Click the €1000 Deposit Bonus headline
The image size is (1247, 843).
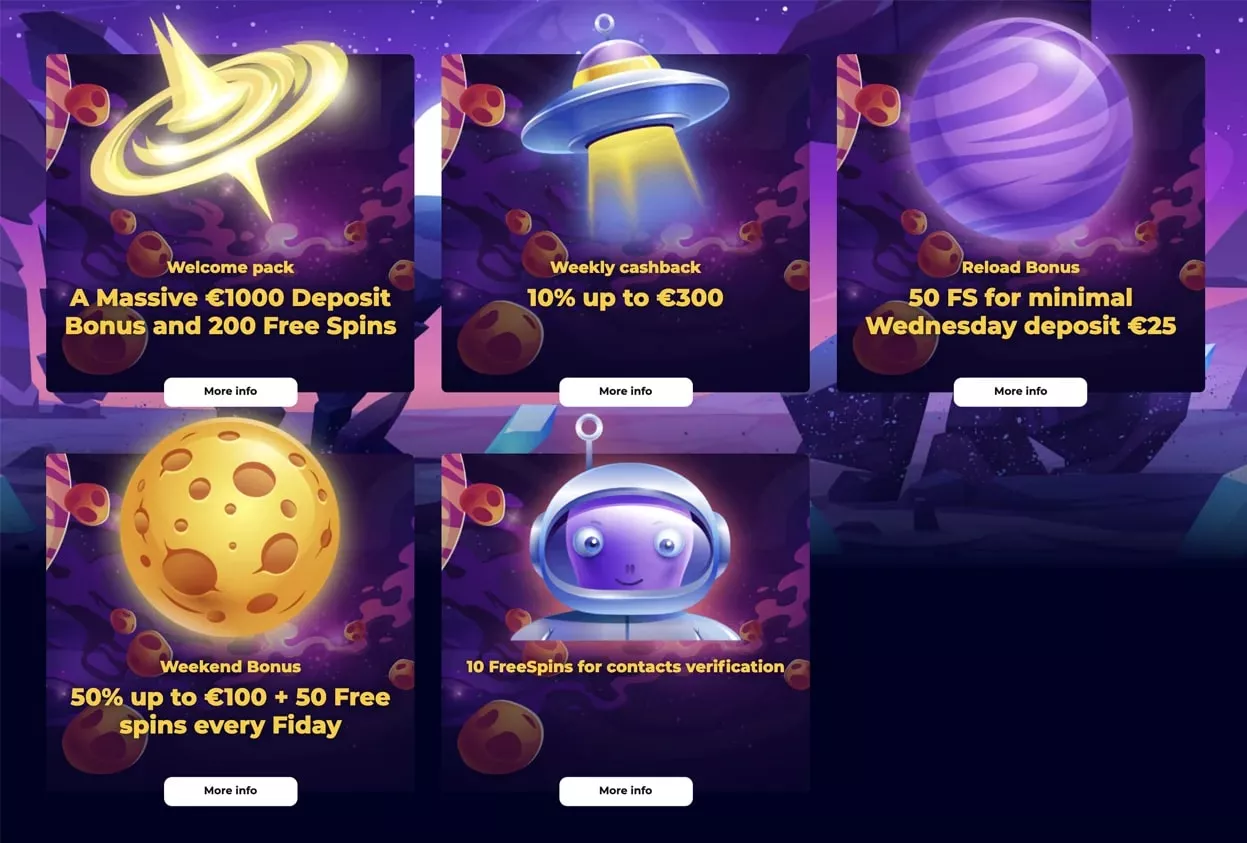click(230, 312)
